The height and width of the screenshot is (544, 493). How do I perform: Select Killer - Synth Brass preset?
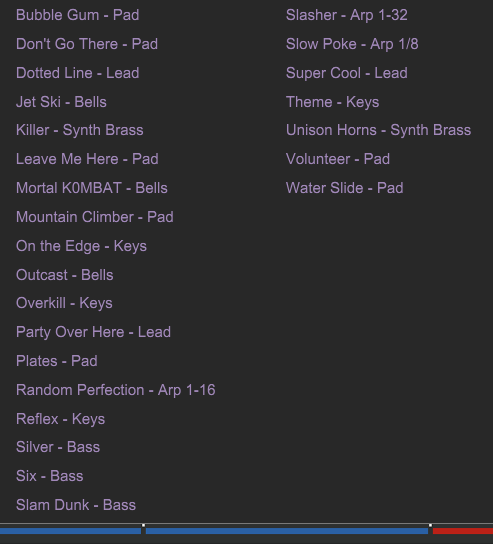pos(80,130)
